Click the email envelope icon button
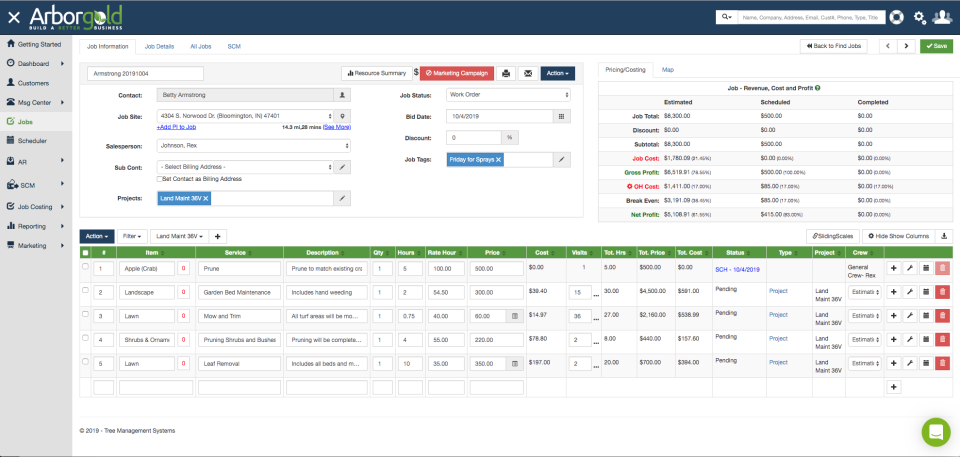This screenshot has height=457, width=960. click(x=527, y=73)
